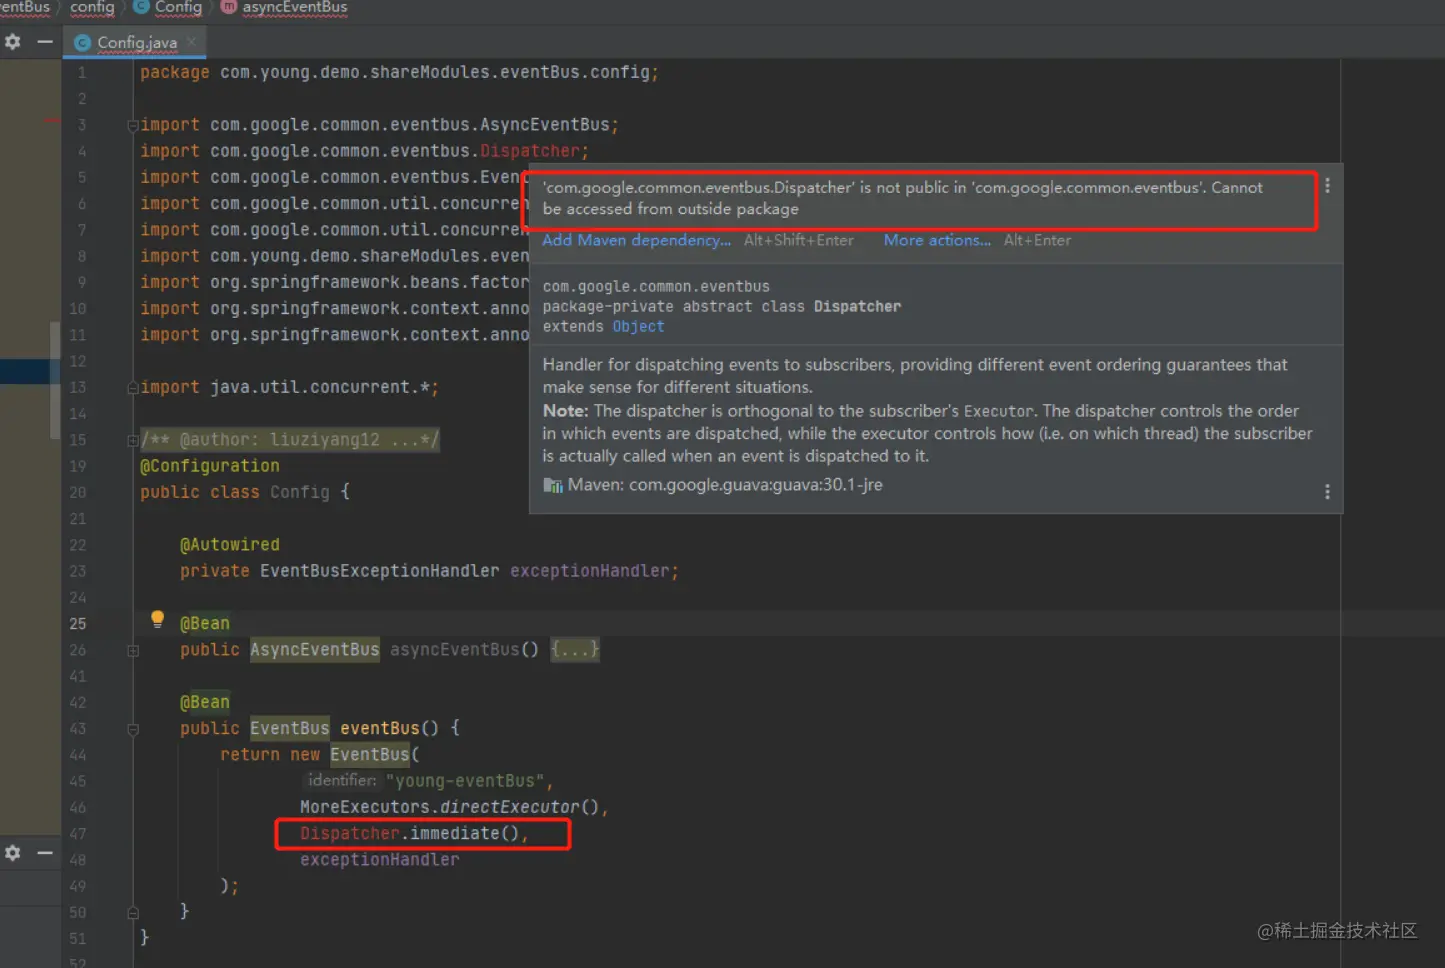Click the exceptionHandler field name

point(590,571)
